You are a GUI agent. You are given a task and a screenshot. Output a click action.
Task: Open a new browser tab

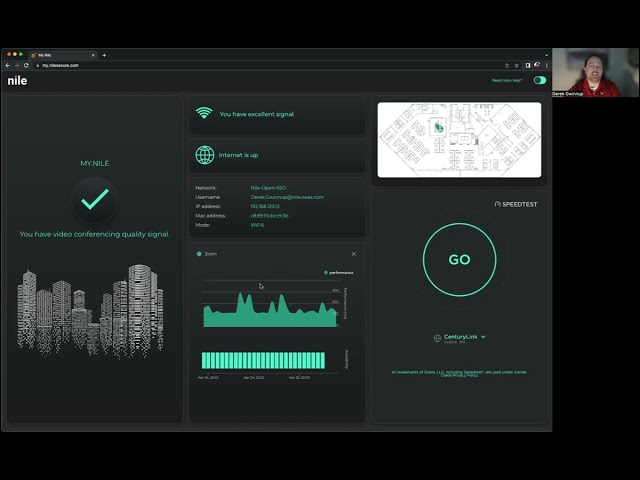click(104, 55)
